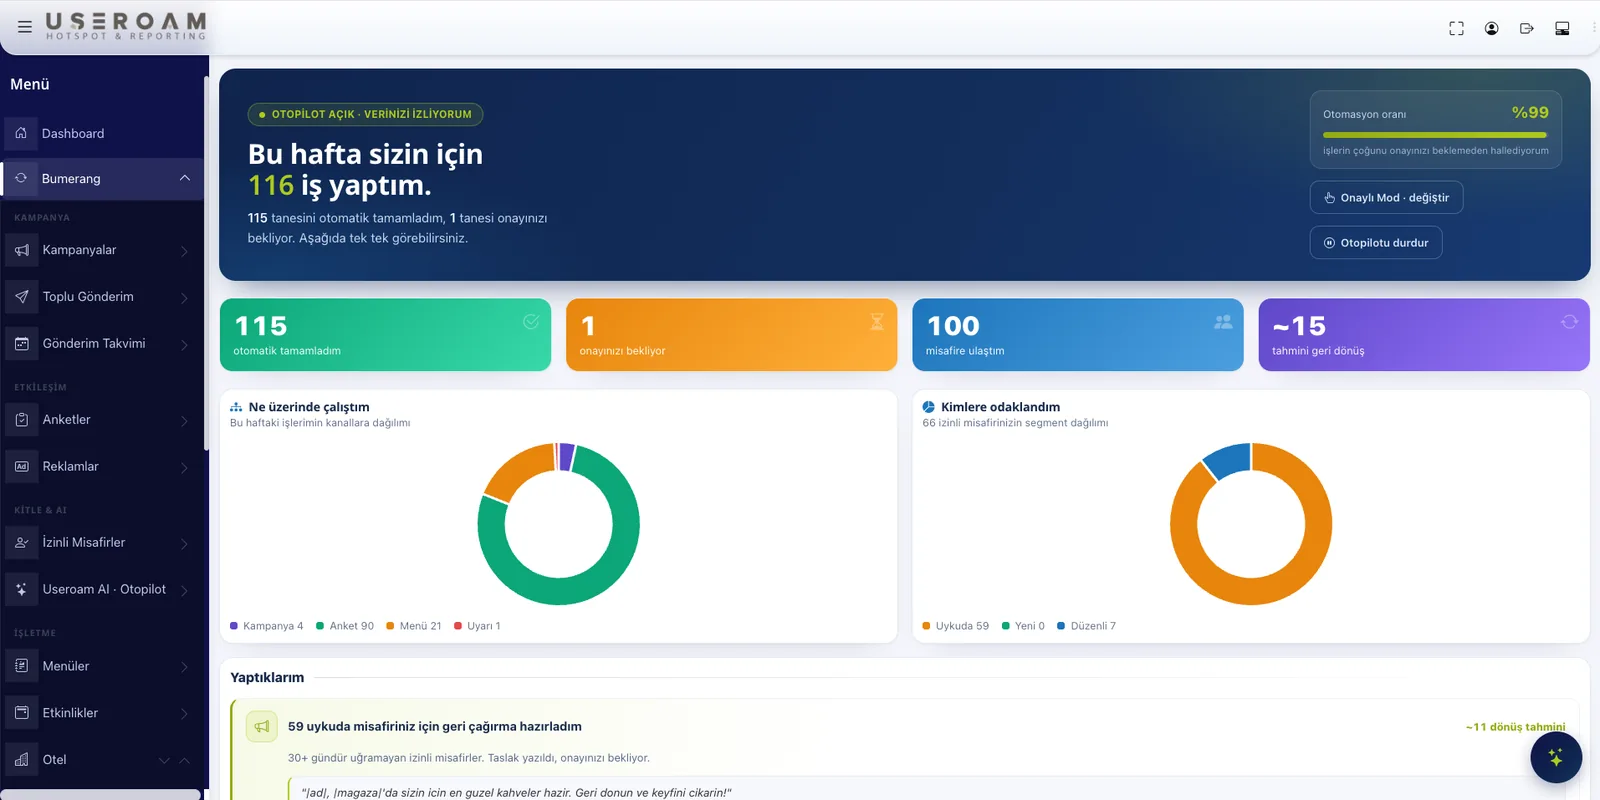
Task: Toggle Menü 21 legend series
Action: (414, 626)
